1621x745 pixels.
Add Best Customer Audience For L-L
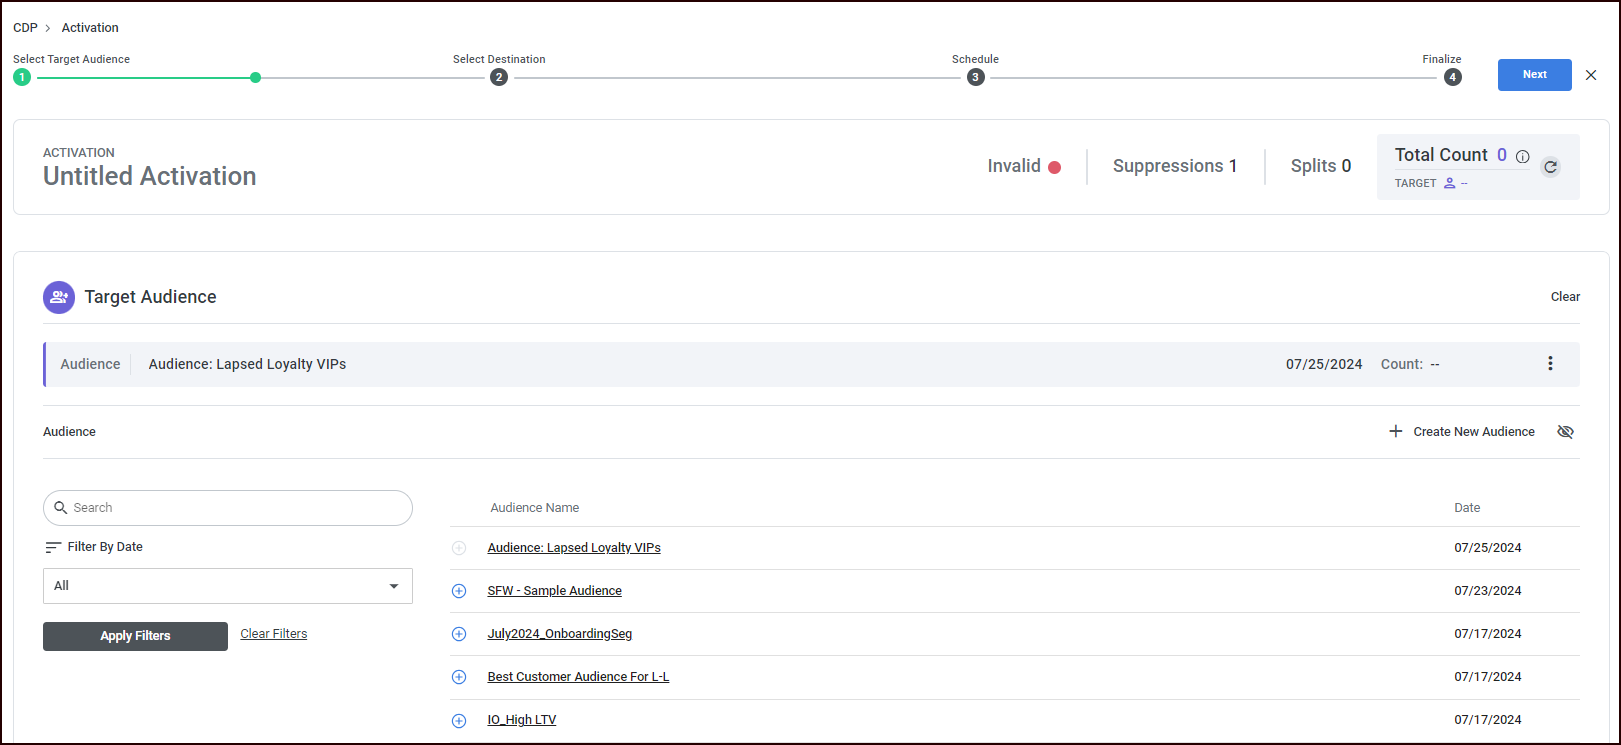point(459,677)
